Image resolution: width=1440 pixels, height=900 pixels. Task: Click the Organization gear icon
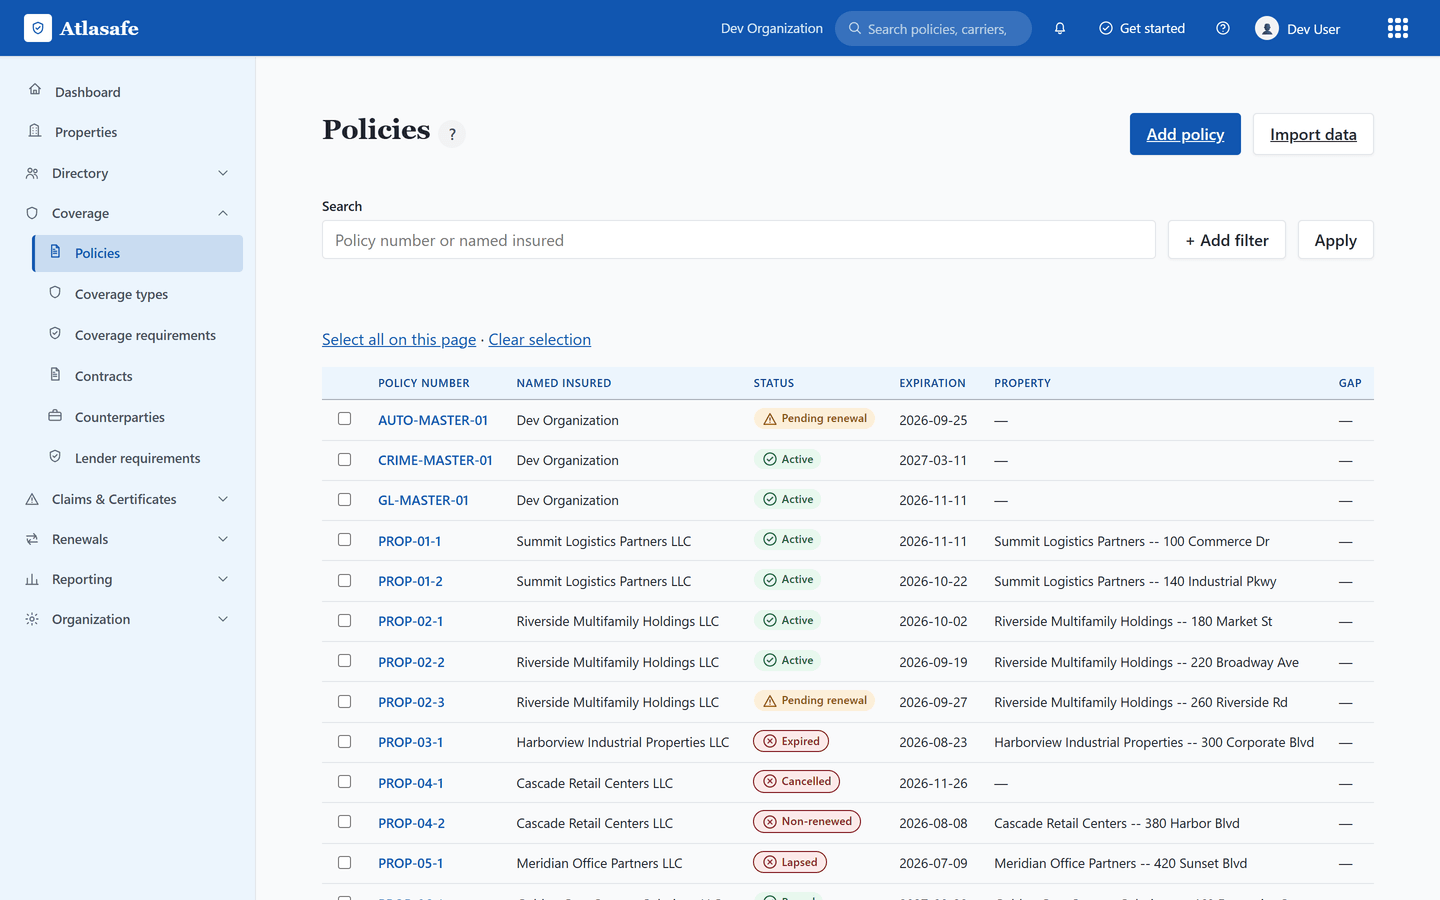click(x=32, y=619)
